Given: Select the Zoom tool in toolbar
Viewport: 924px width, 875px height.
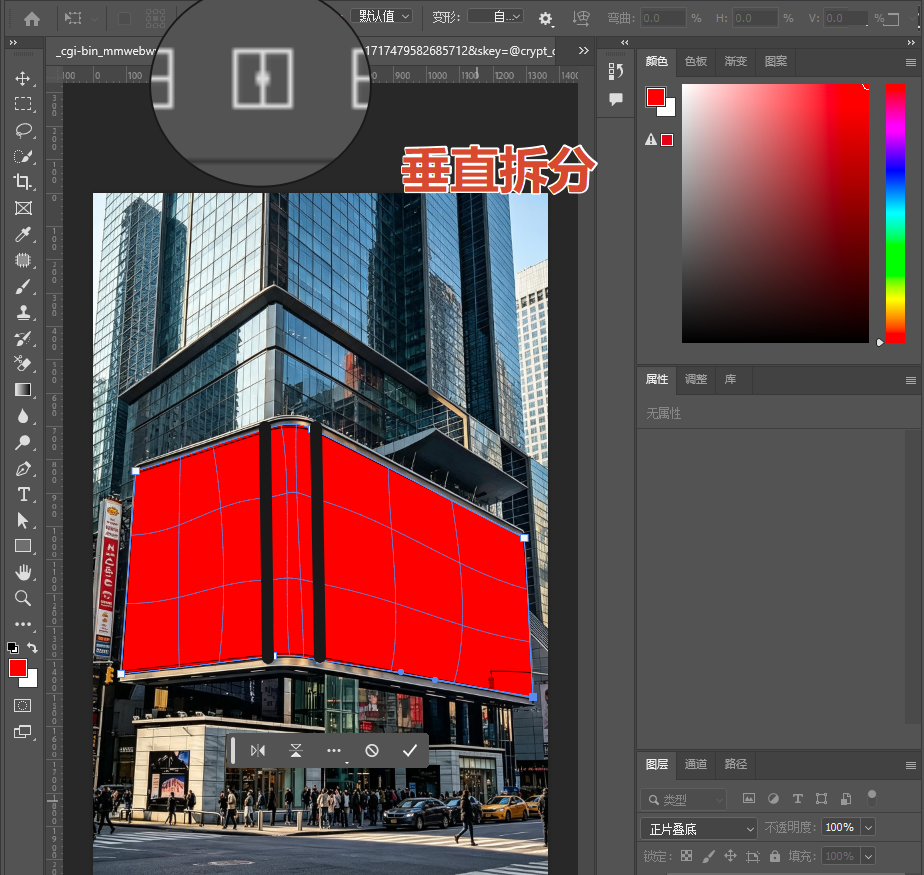Looking at the screenshot, I should click(23, 598).
